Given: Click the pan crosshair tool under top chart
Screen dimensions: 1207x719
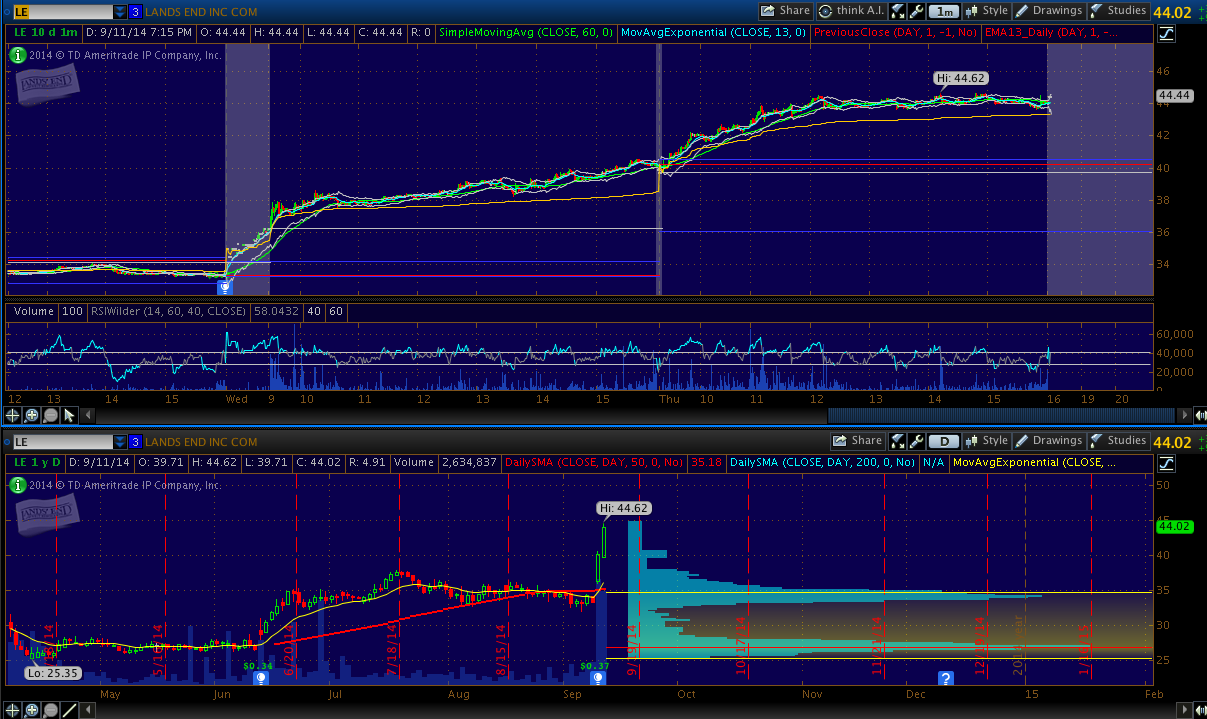Looking at the screenshot, I should (x=14, y=415).
